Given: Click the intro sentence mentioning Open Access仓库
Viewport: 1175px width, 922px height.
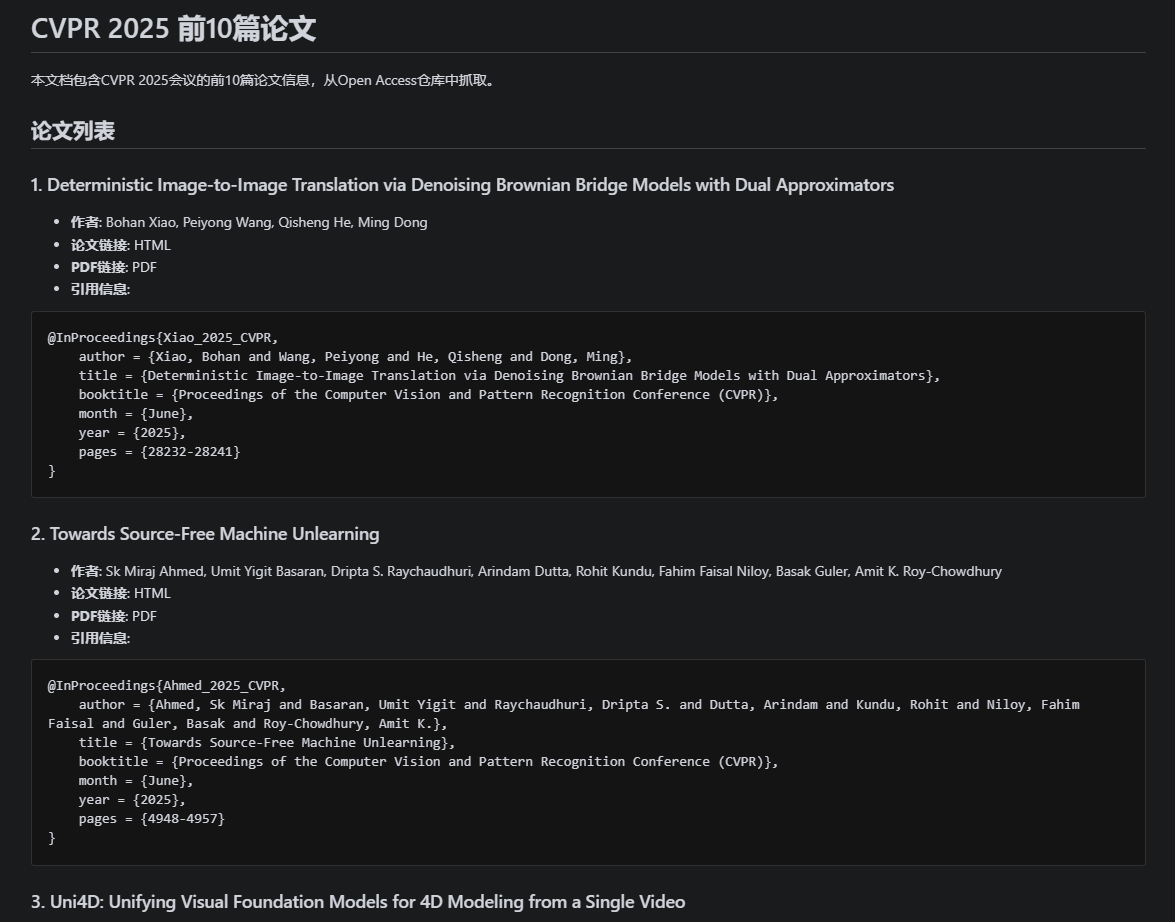Looking at the screenshot, I should point(264,80).
